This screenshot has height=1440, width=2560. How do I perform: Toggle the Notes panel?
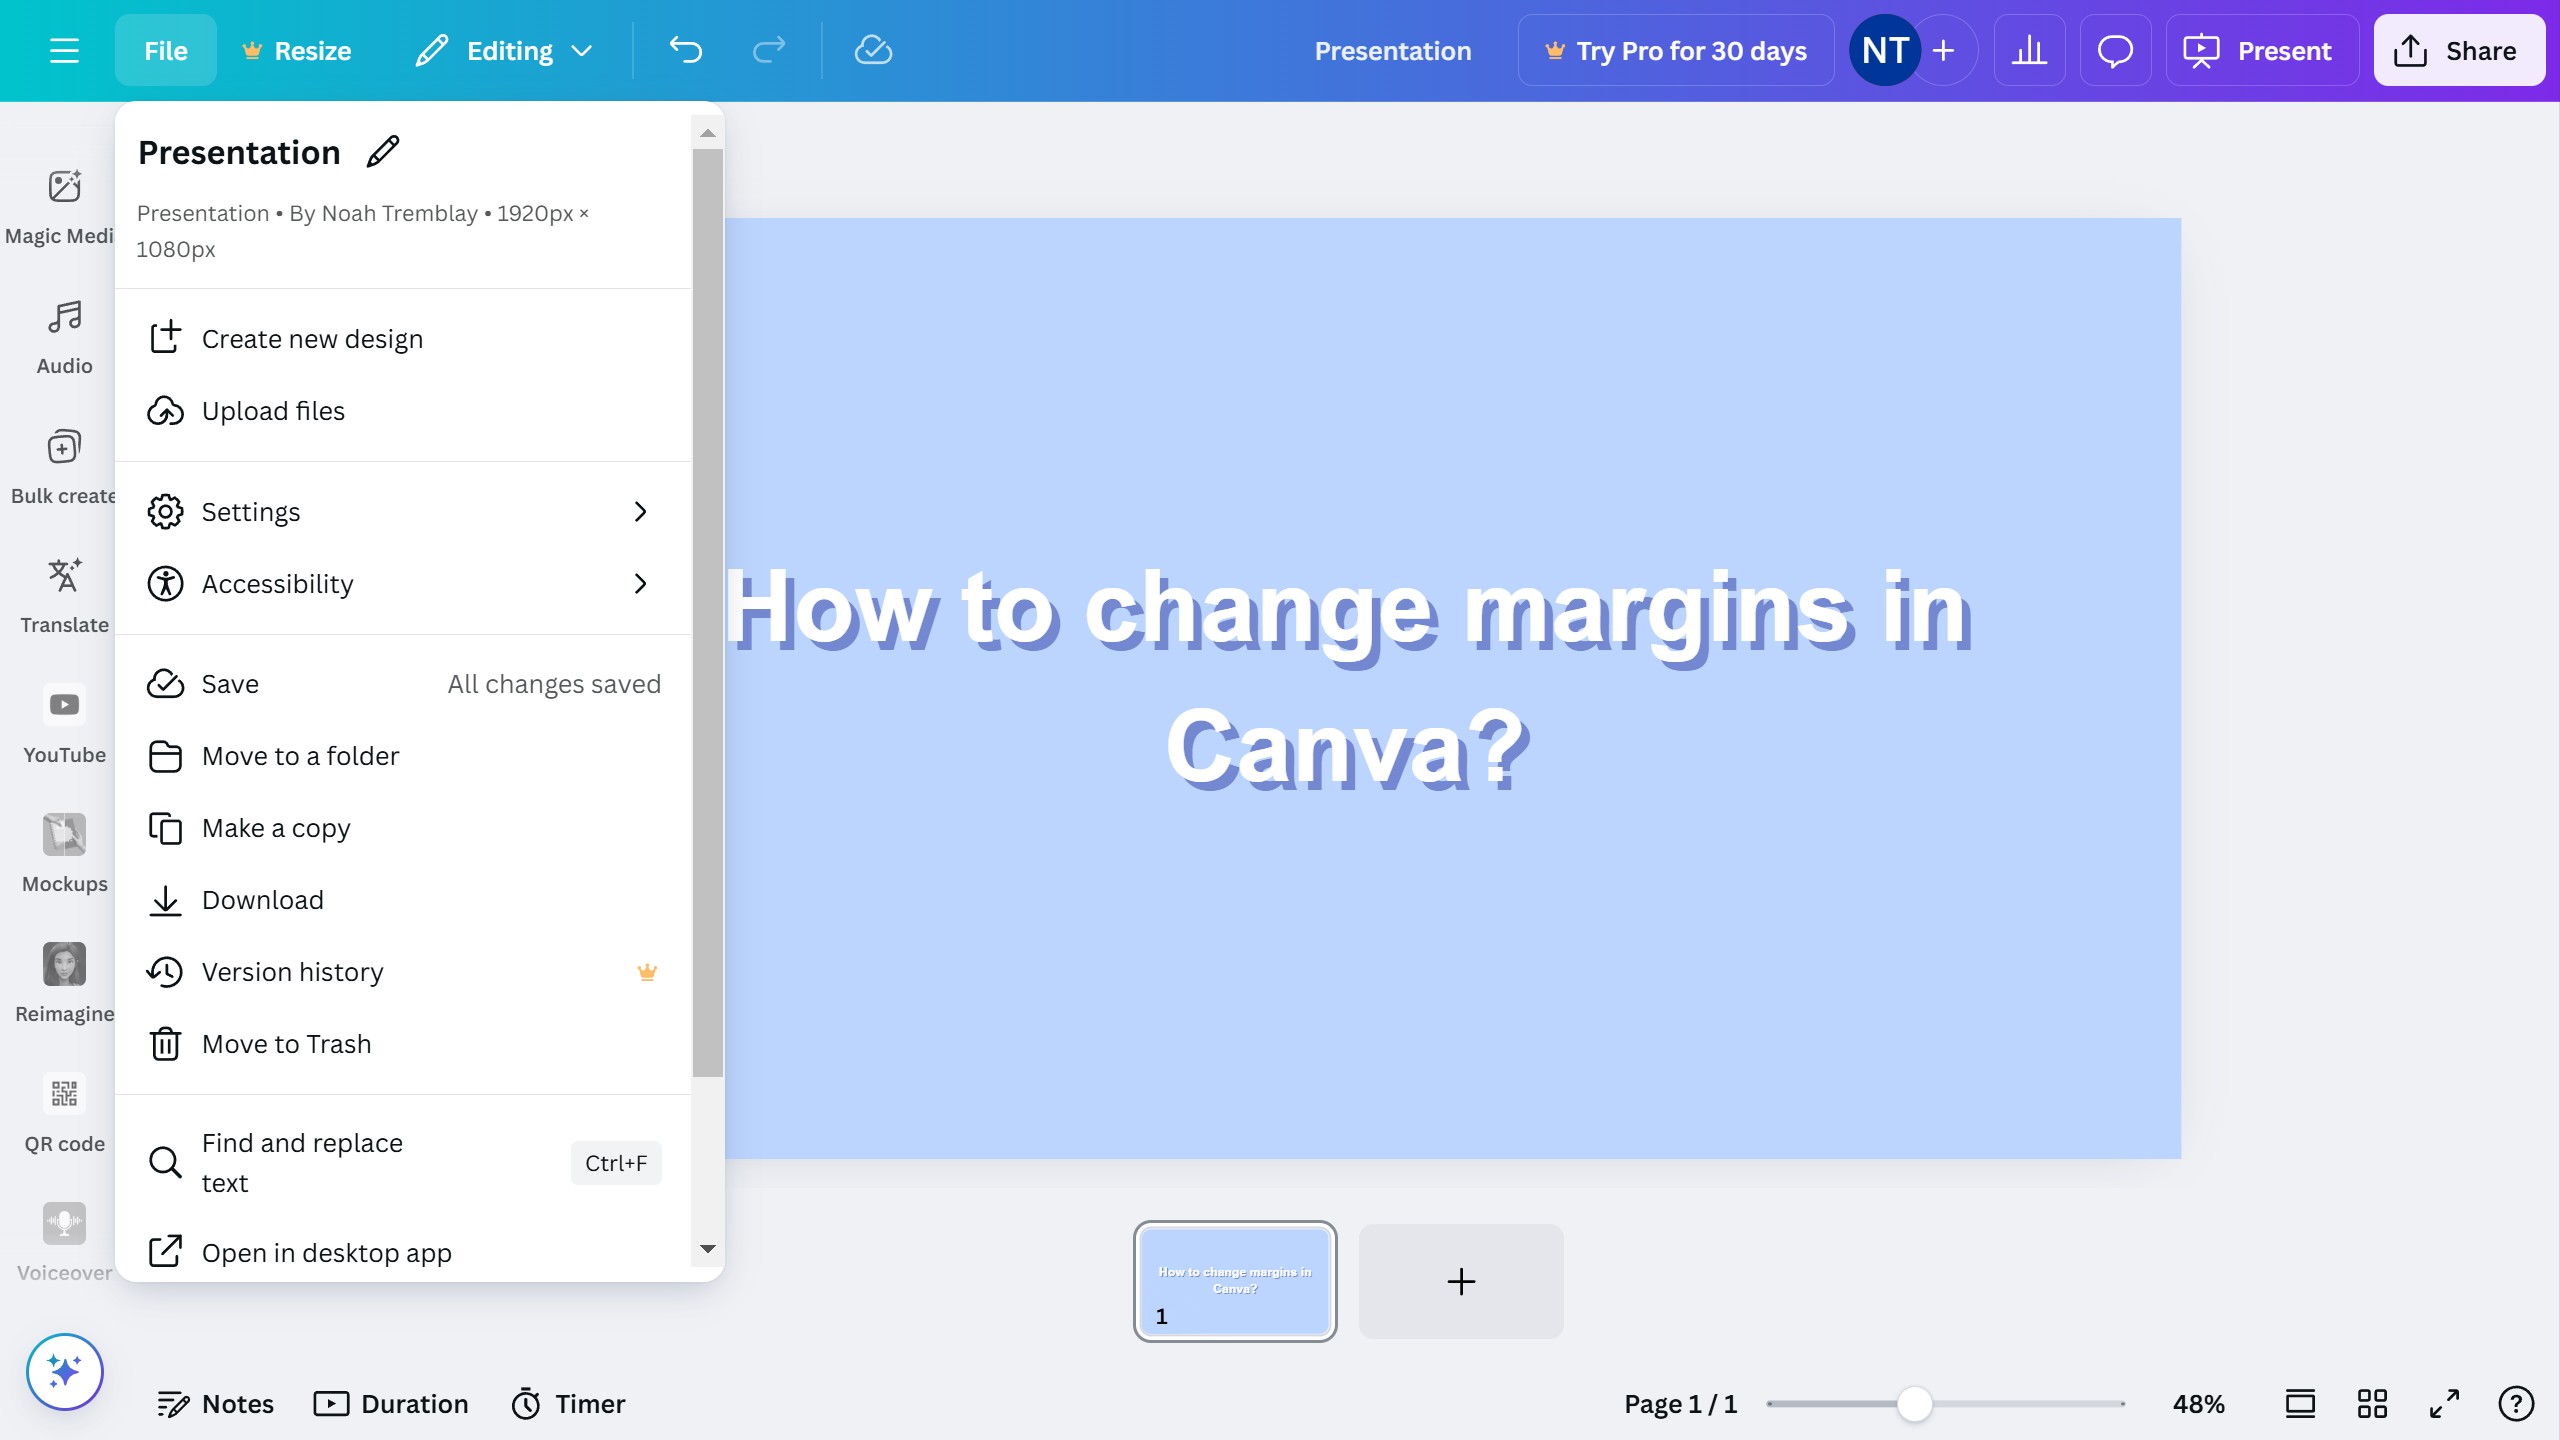click(216, 1404)
